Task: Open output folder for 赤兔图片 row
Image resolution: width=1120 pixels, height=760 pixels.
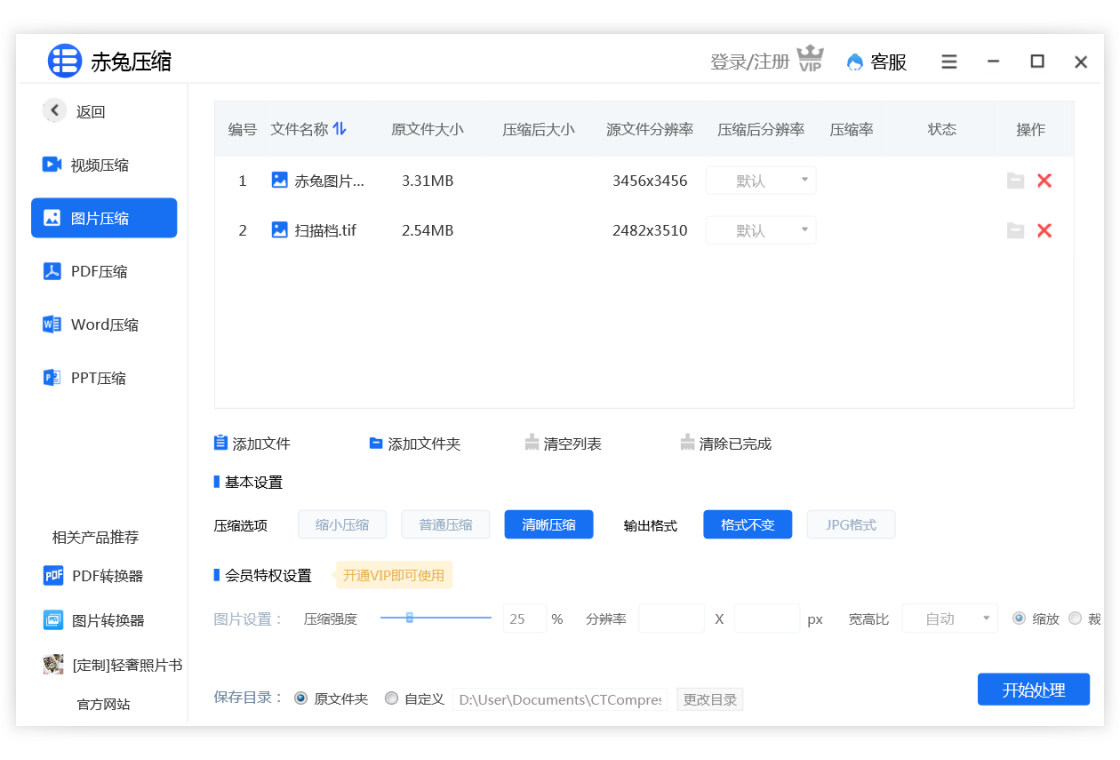Action: click(x=1015, y=181)
